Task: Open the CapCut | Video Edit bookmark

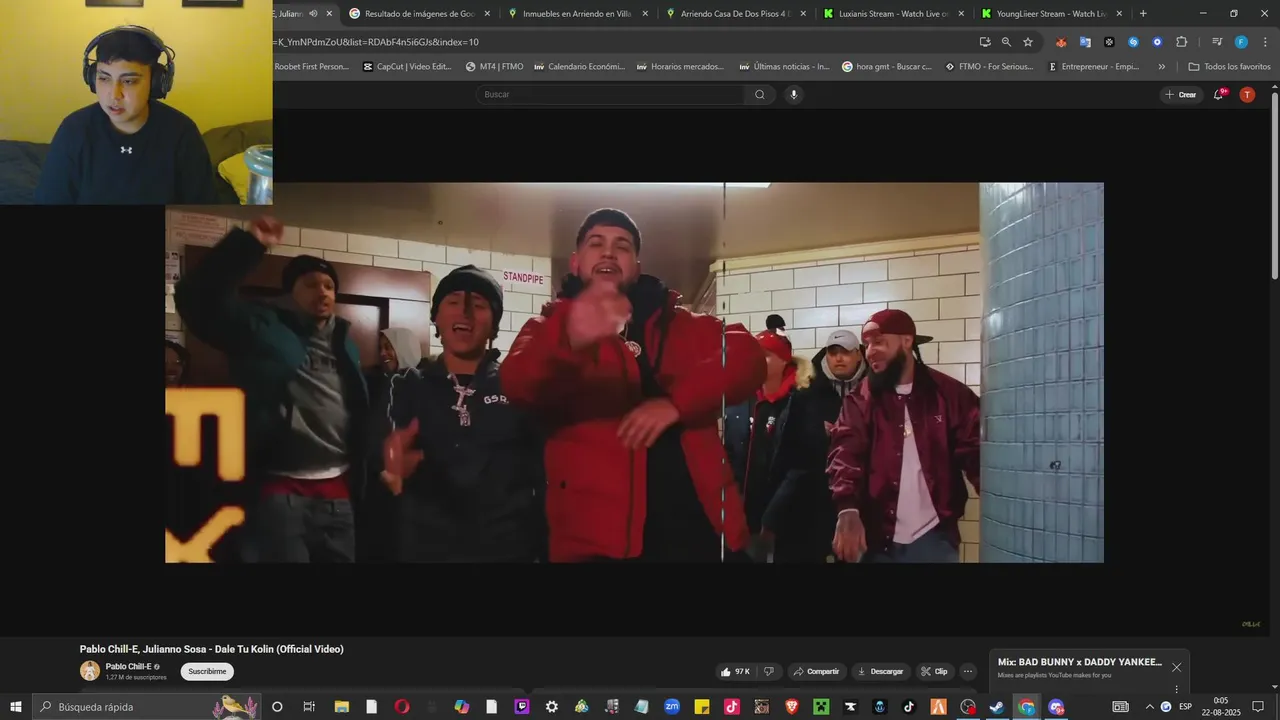Action: coord(407,67)
